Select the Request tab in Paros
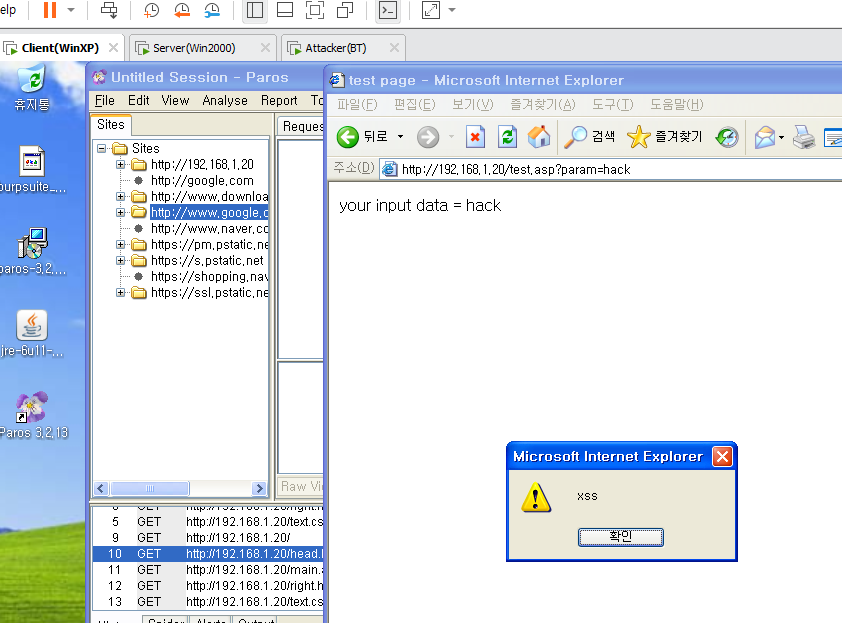This screenshot has width=842, height=623. 301,127
